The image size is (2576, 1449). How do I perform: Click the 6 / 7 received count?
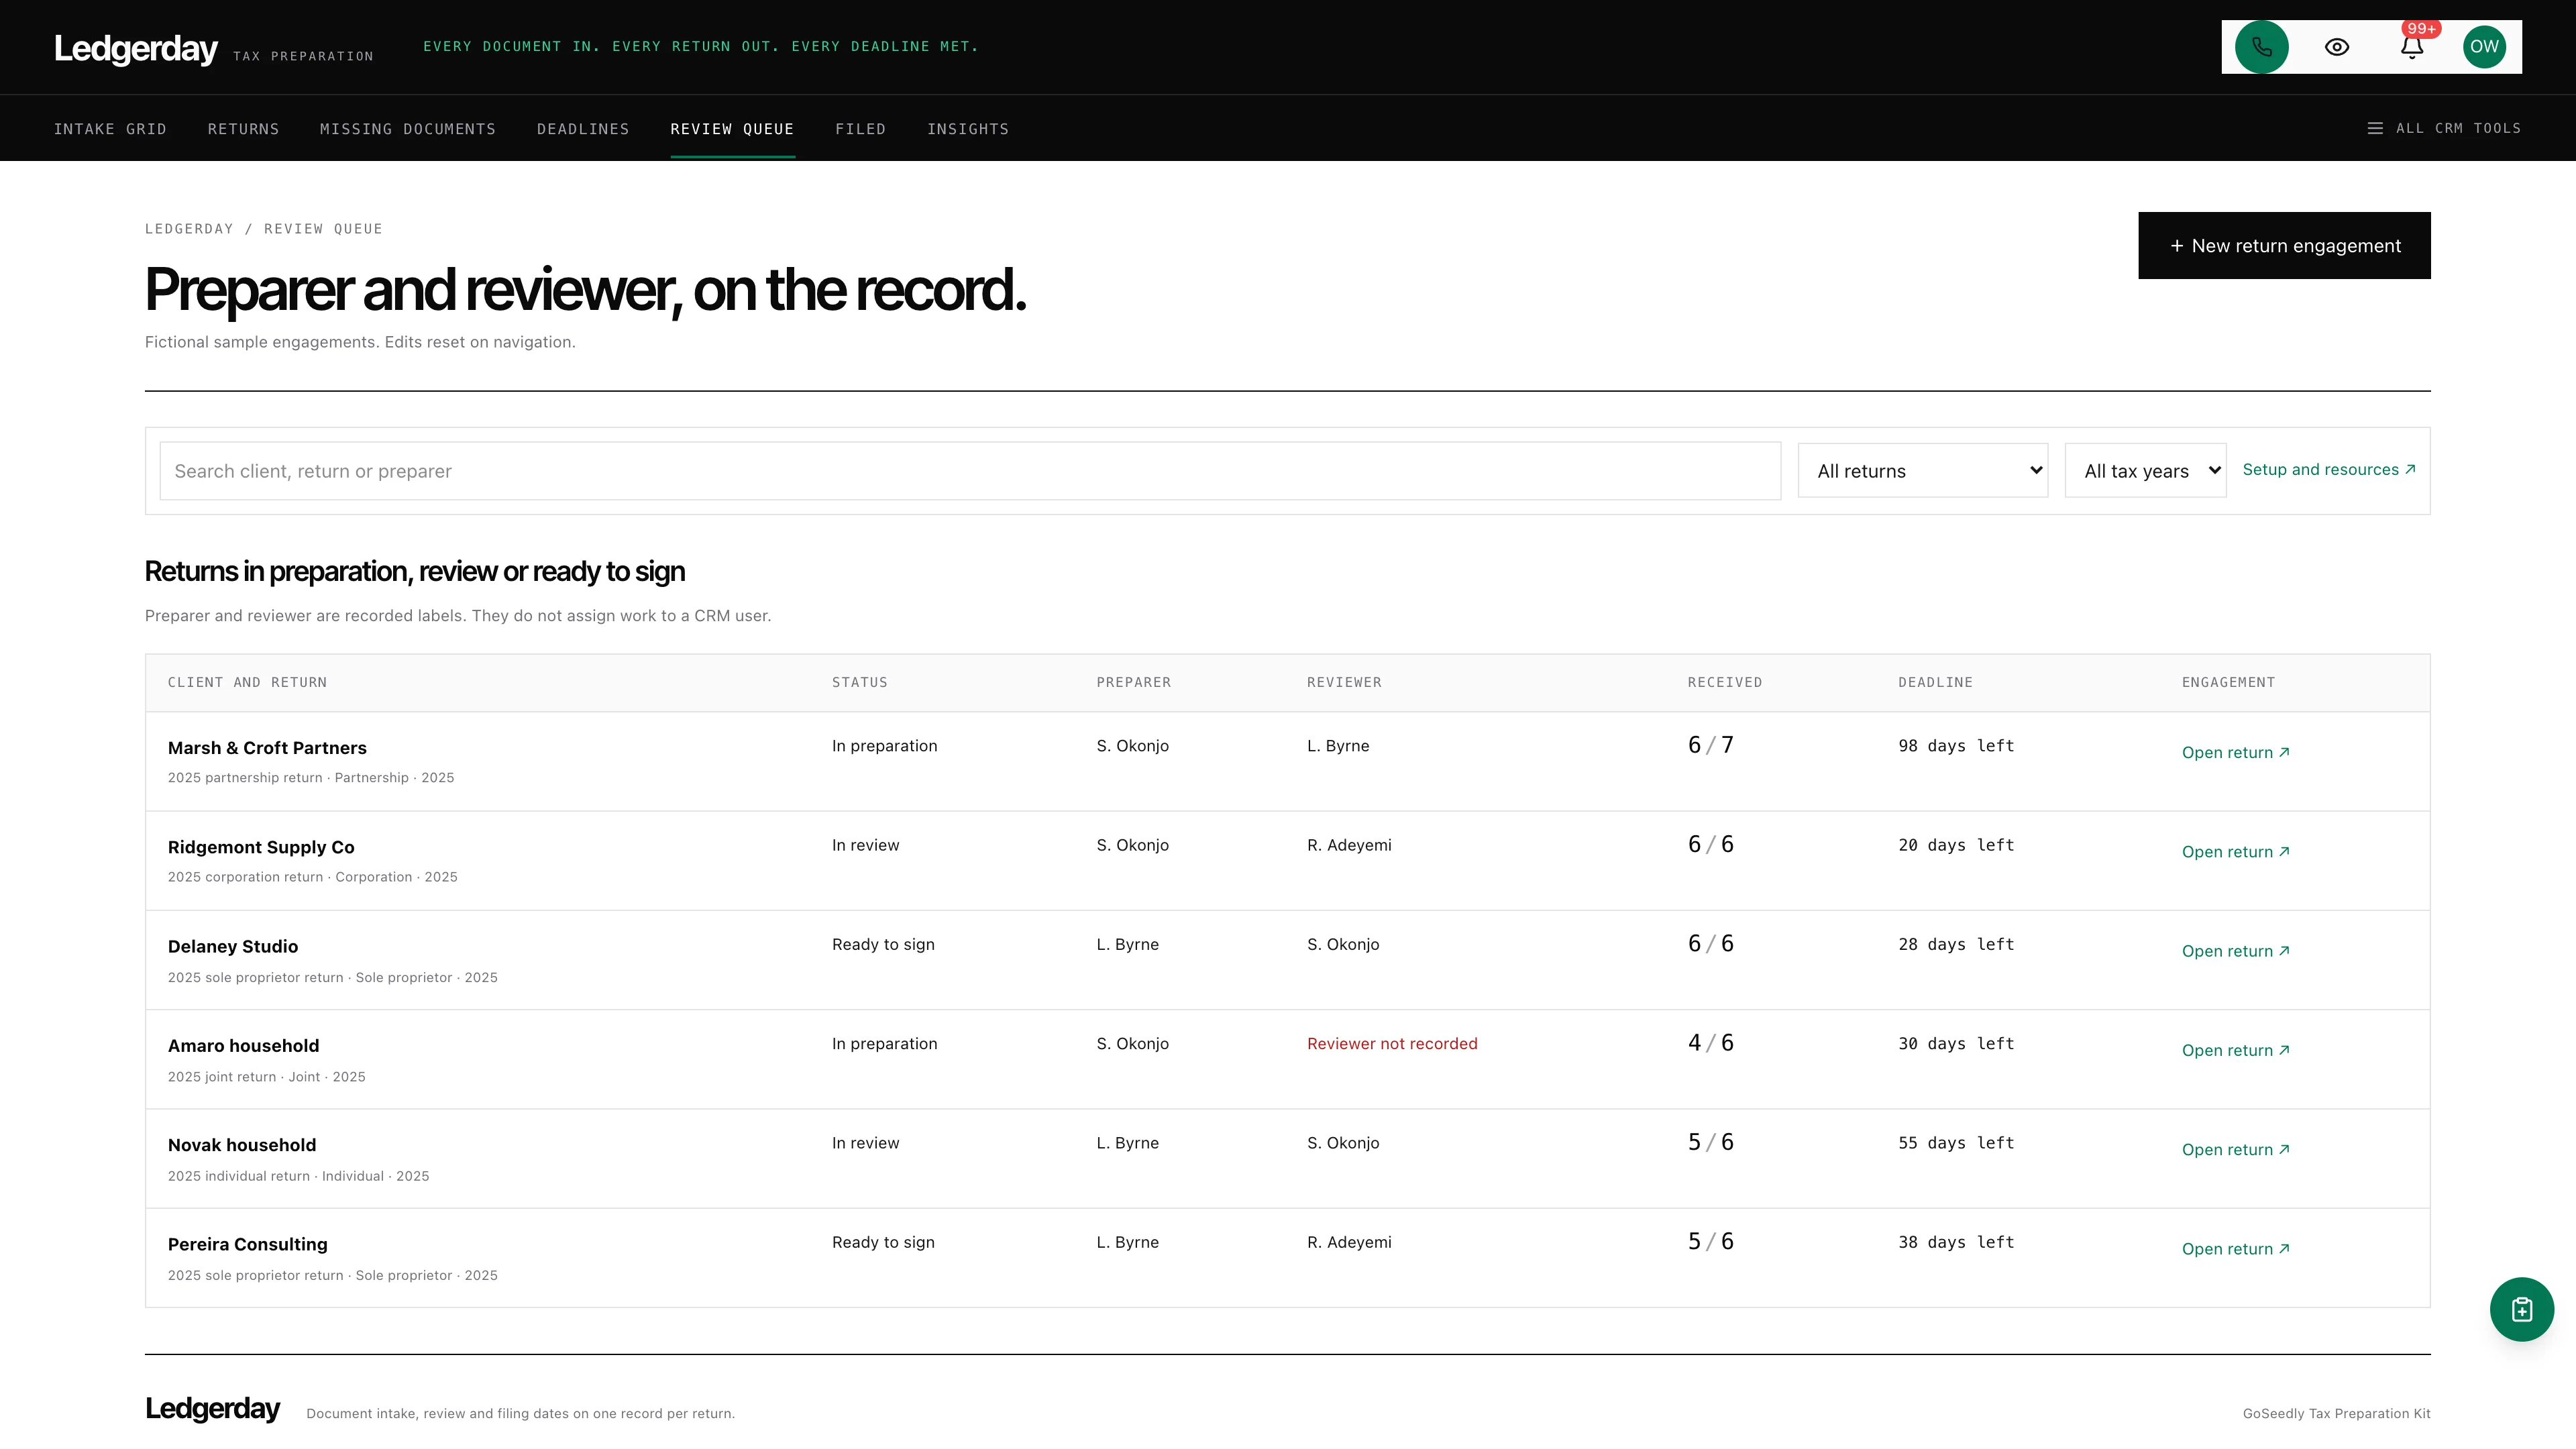1710,745
